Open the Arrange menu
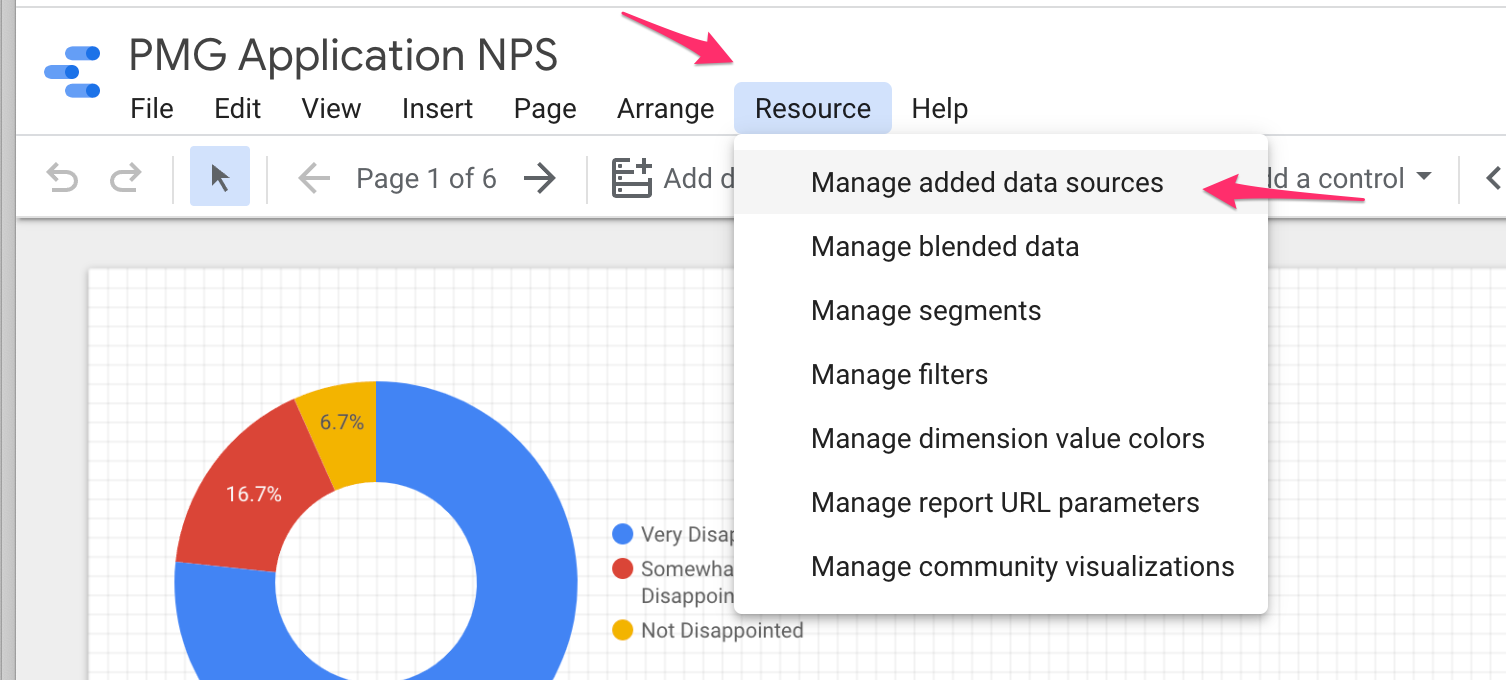 click(665, 108)
